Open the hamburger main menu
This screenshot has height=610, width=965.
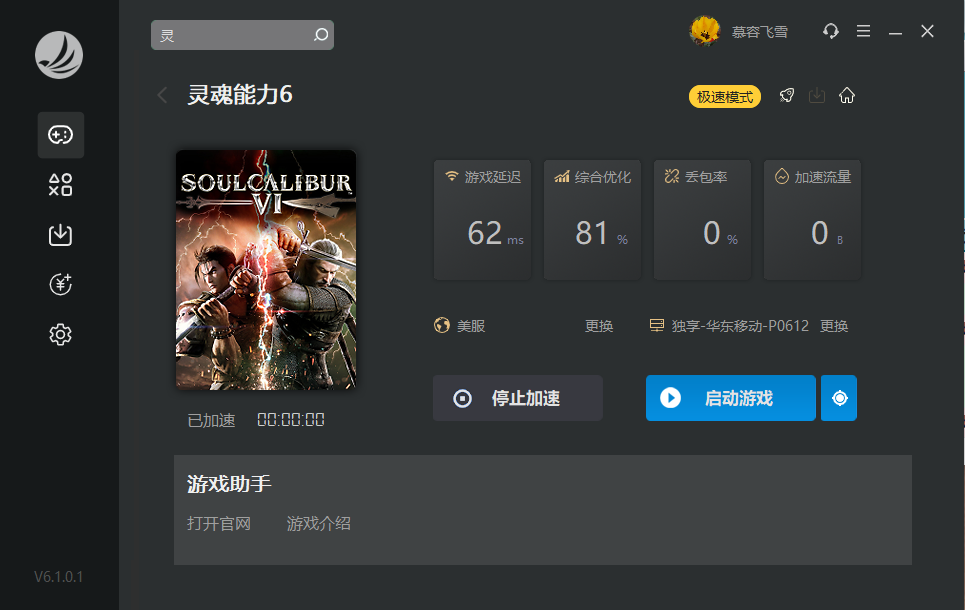coord(863,32)
